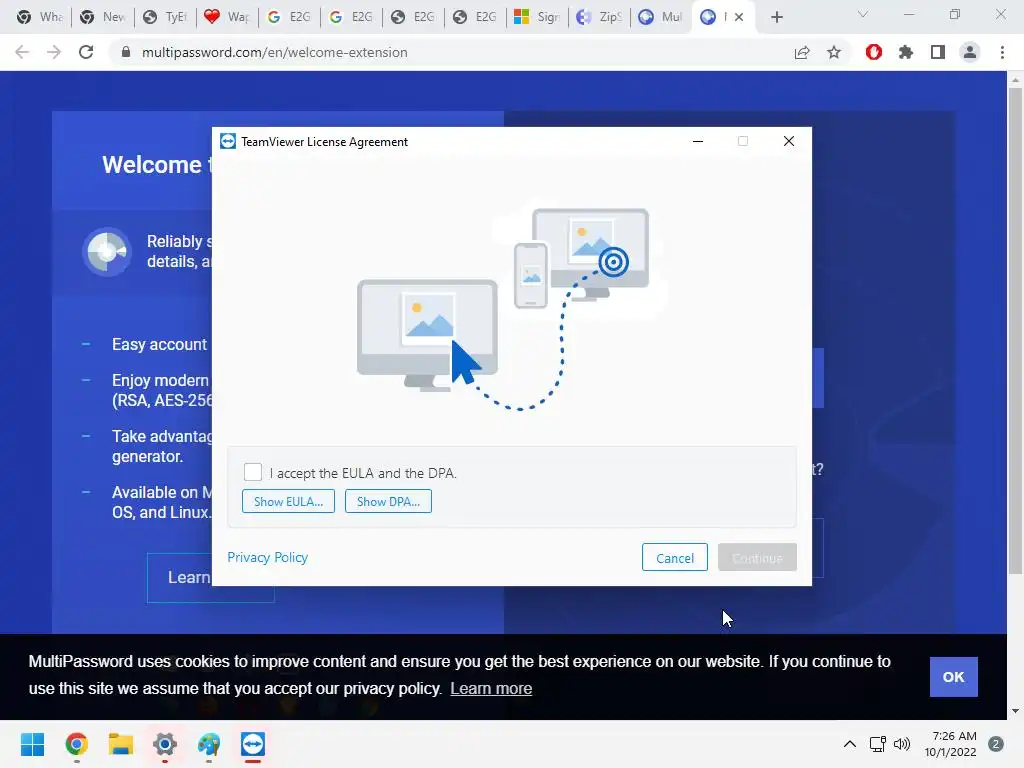Switch to the 'Wap' heart tab
The height and width of the screenshot is (768, 1024).
[x=227, y=17]
